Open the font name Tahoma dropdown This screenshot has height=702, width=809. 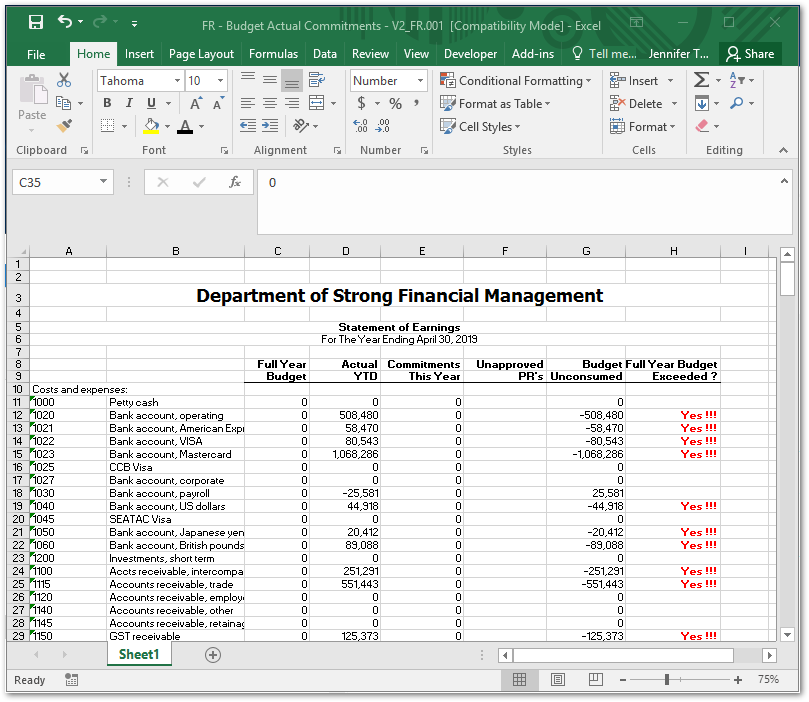point(177,81)
